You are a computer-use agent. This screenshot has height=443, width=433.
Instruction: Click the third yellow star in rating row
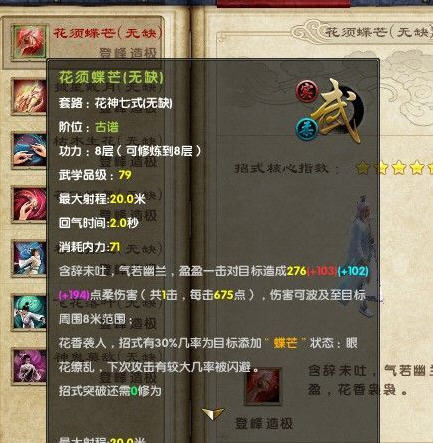pyautogui.click(x=399, y=168)
